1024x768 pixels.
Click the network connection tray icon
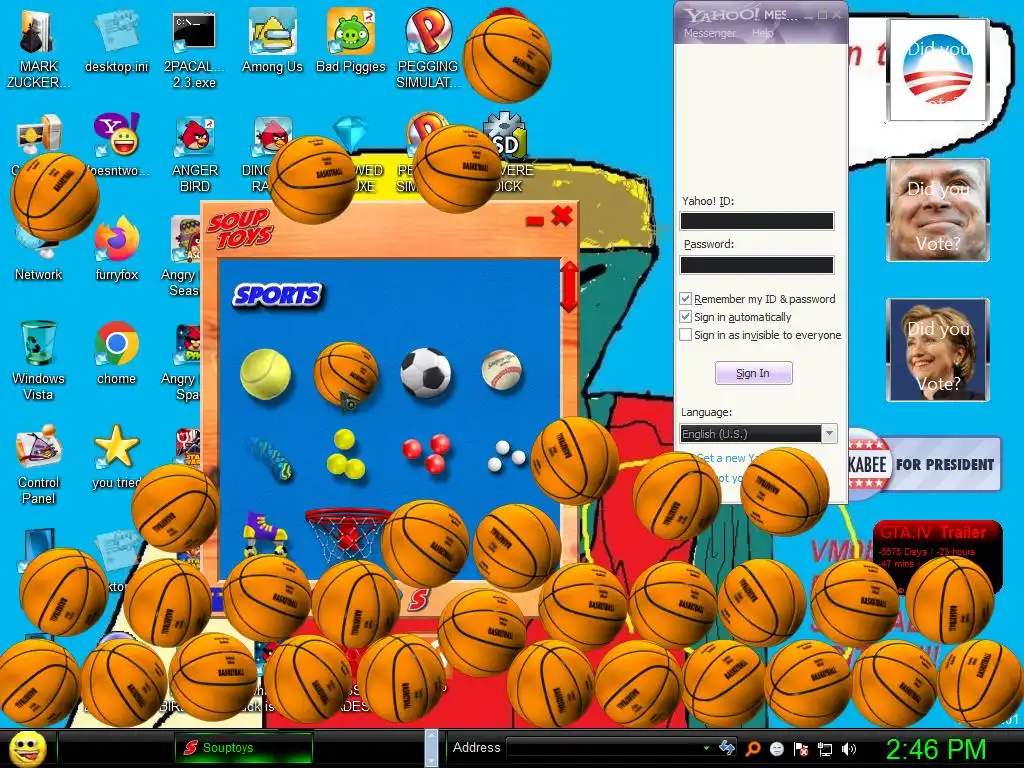[825, 748]
